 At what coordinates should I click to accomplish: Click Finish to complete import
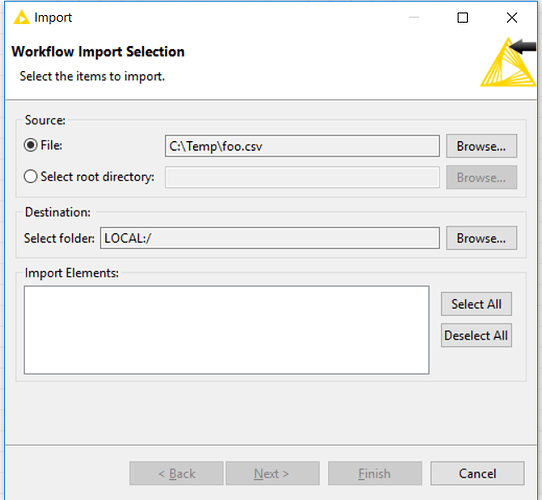(x=375, y=473)
